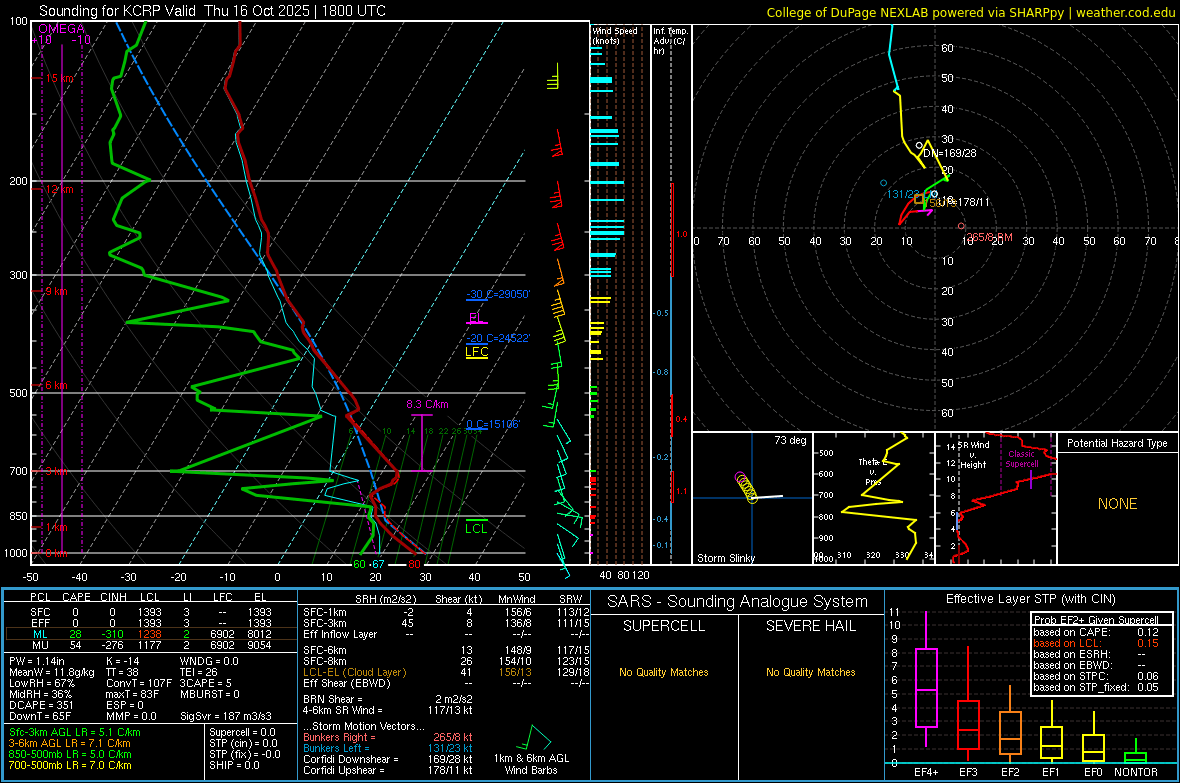The width and height of the screenshot is (1180, 783).
Task: Select the 'Classic Supercell' label
Action: click(1022, 459)
